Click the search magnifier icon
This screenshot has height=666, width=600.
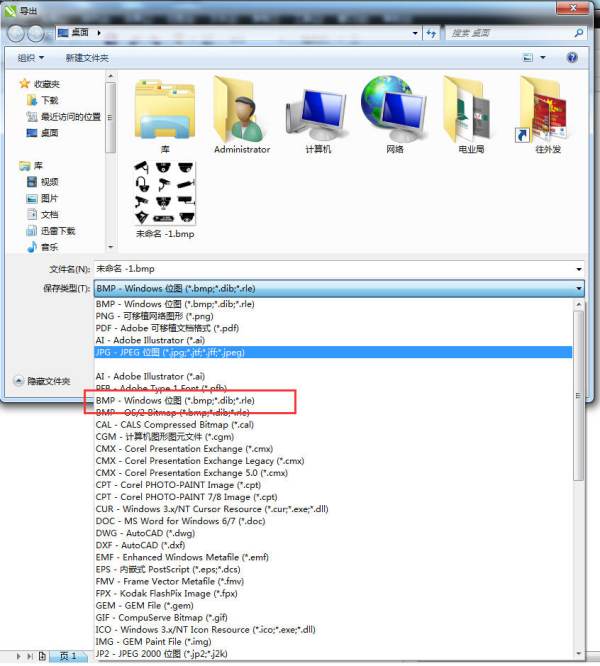coord(578,33)
